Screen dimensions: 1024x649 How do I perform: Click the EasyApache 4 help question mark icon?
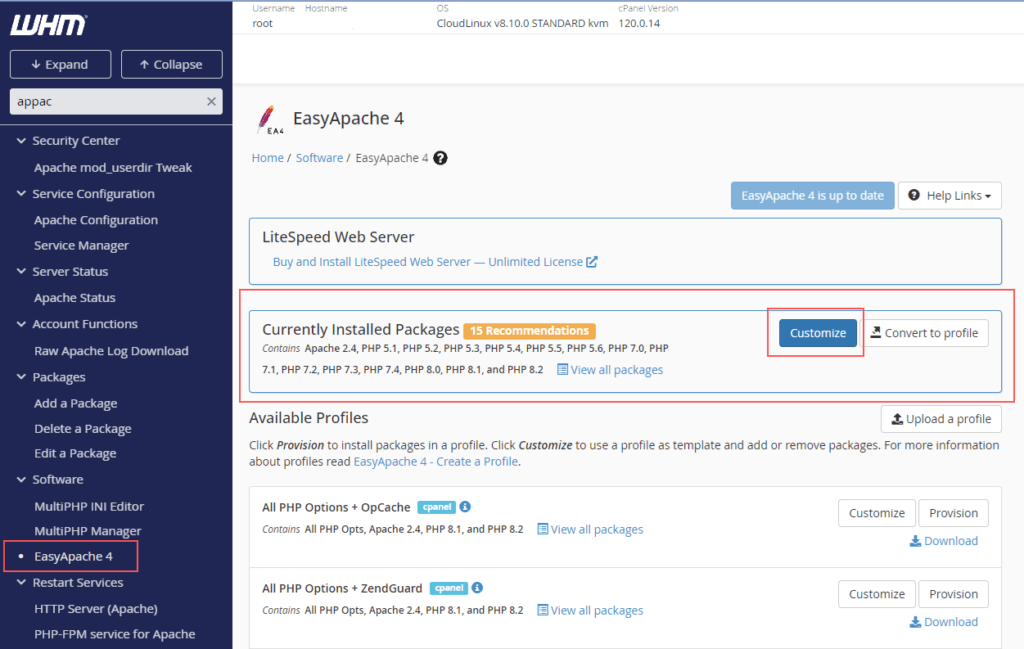441,158
